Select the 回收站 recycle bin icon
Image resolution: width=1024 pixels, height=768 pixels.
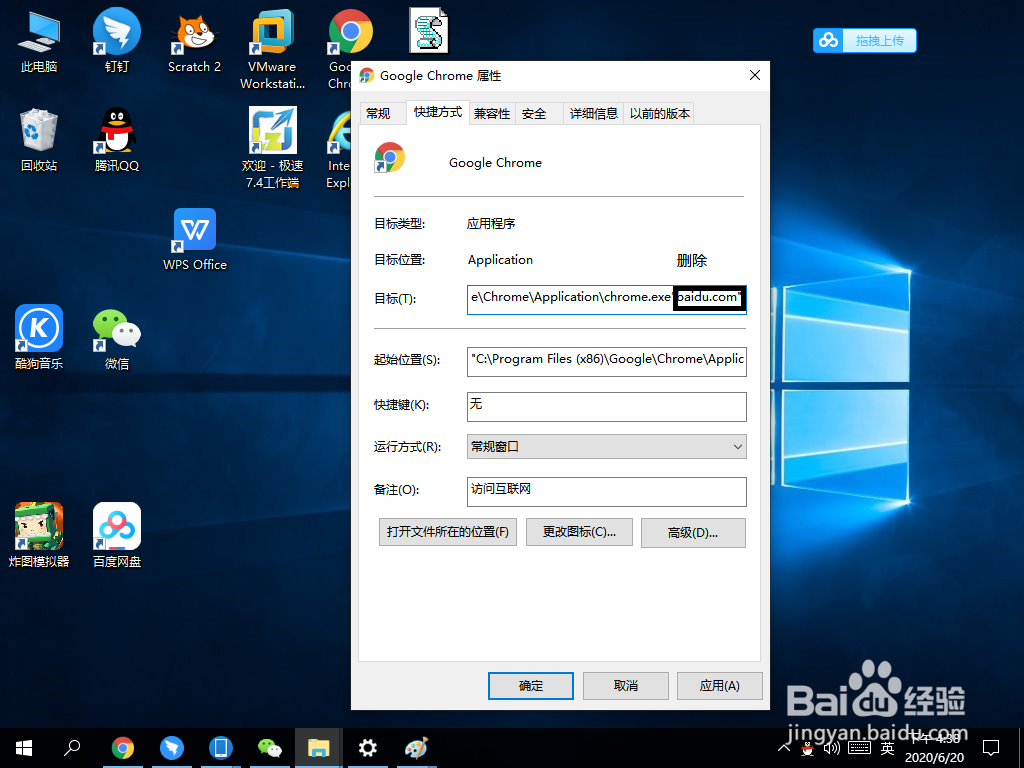[x=39, y=140]
